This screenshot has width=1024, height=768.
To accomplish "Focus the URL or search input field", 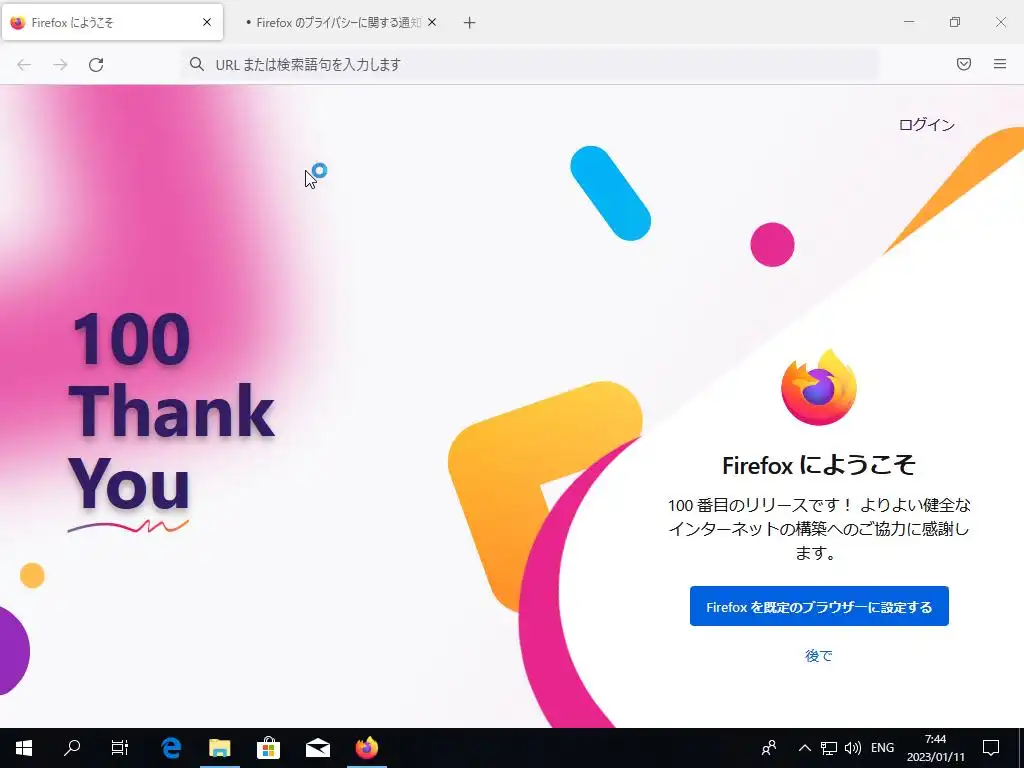I will coord(530,64).
